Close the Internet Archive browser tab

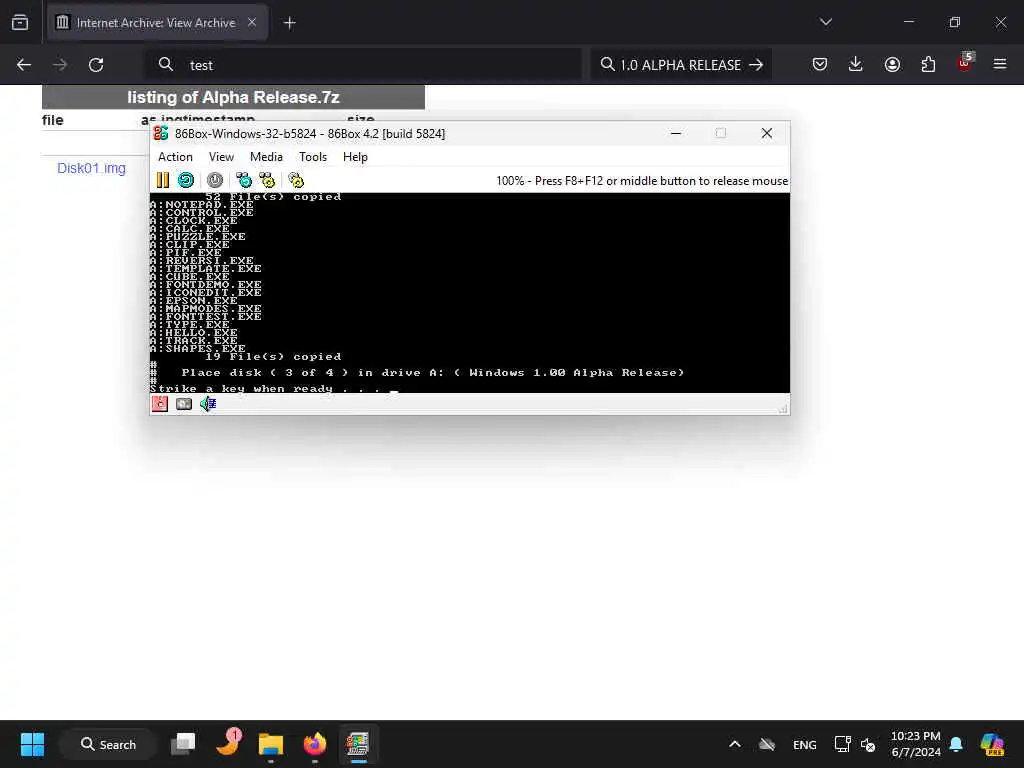tap(252, 22)
